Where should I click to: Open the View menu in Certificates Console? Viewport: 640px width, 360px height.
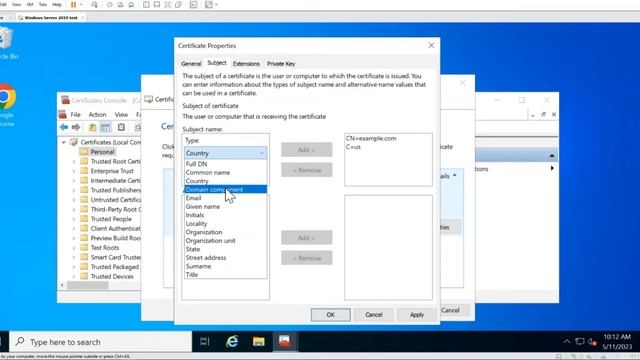[121, 115]
